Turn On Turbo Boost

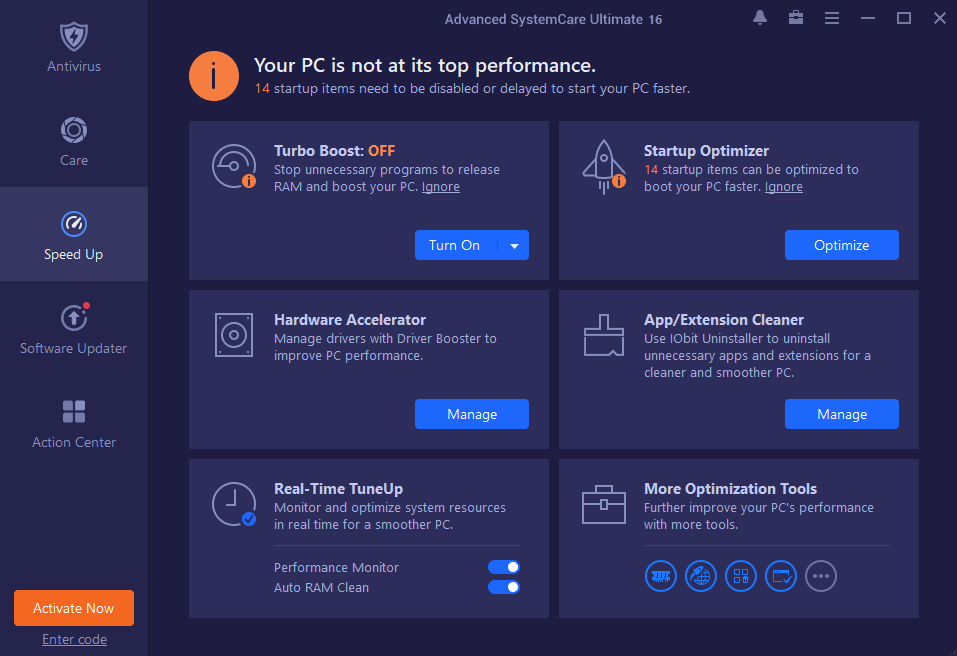click(x=454, y=245)
